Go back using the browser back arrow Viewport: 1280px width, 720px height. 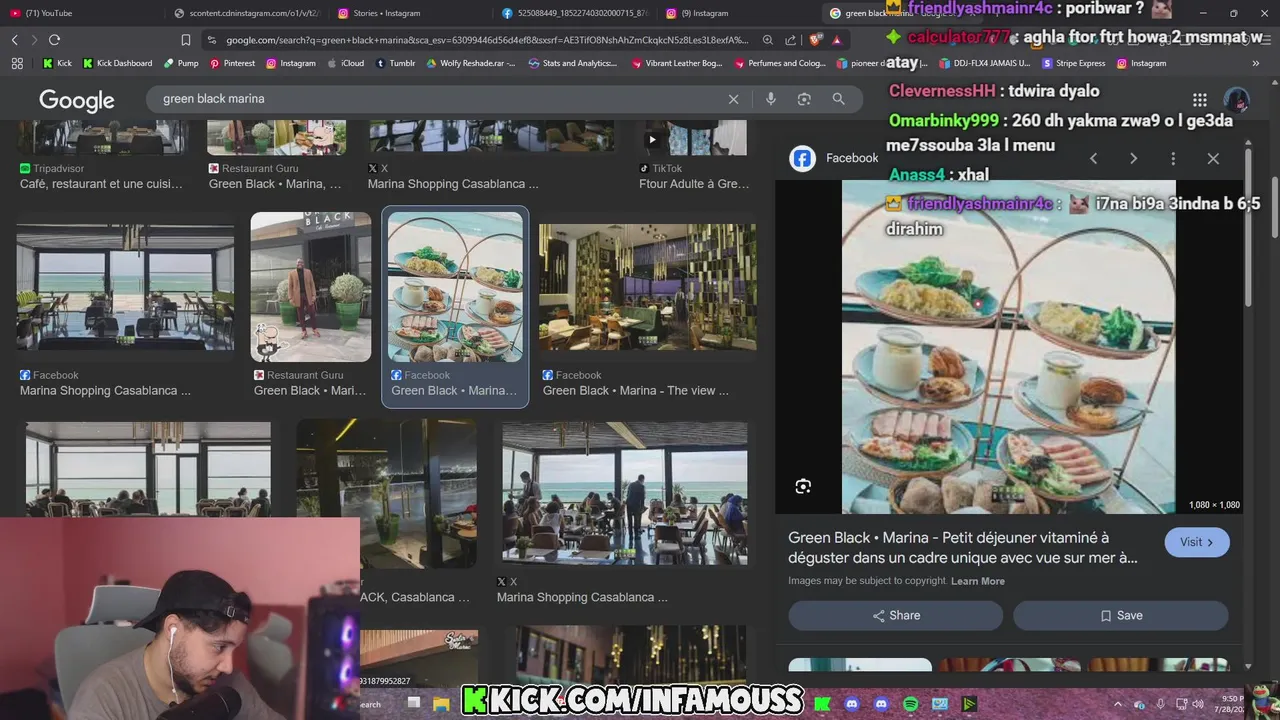tap(15, 40)
